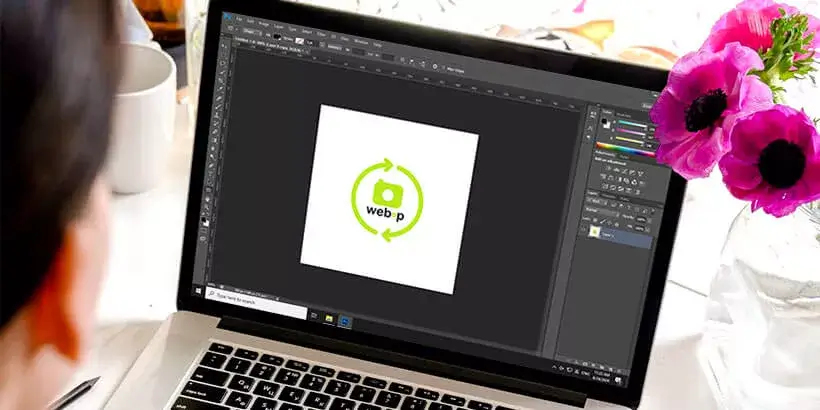Click the Photoshop taskbar icon

[345, 322]
